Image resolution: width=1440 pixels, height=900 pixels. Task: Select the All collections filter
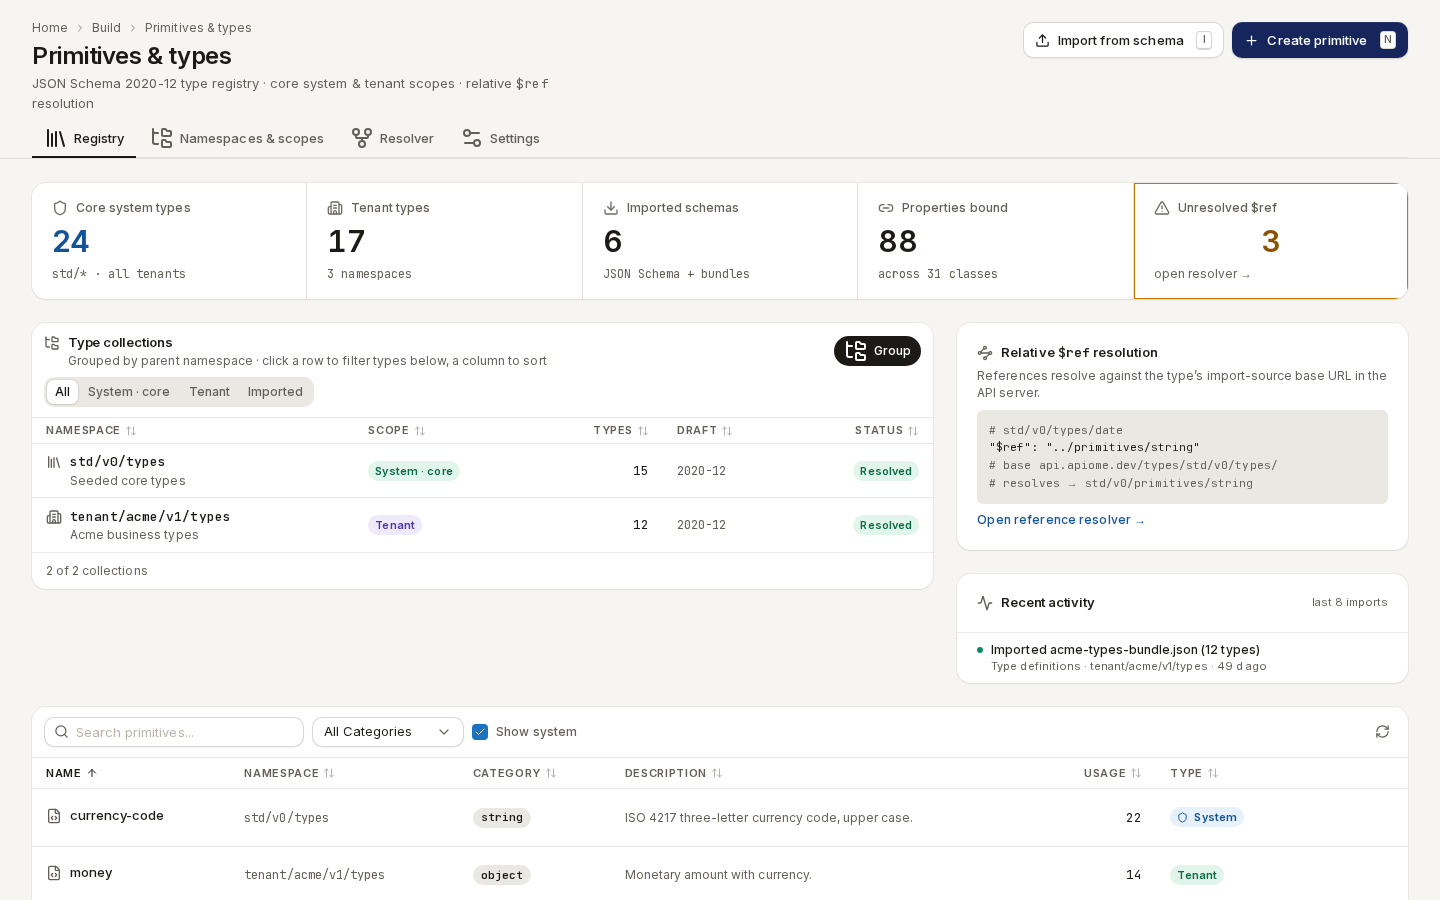click(x=62, y=392)
